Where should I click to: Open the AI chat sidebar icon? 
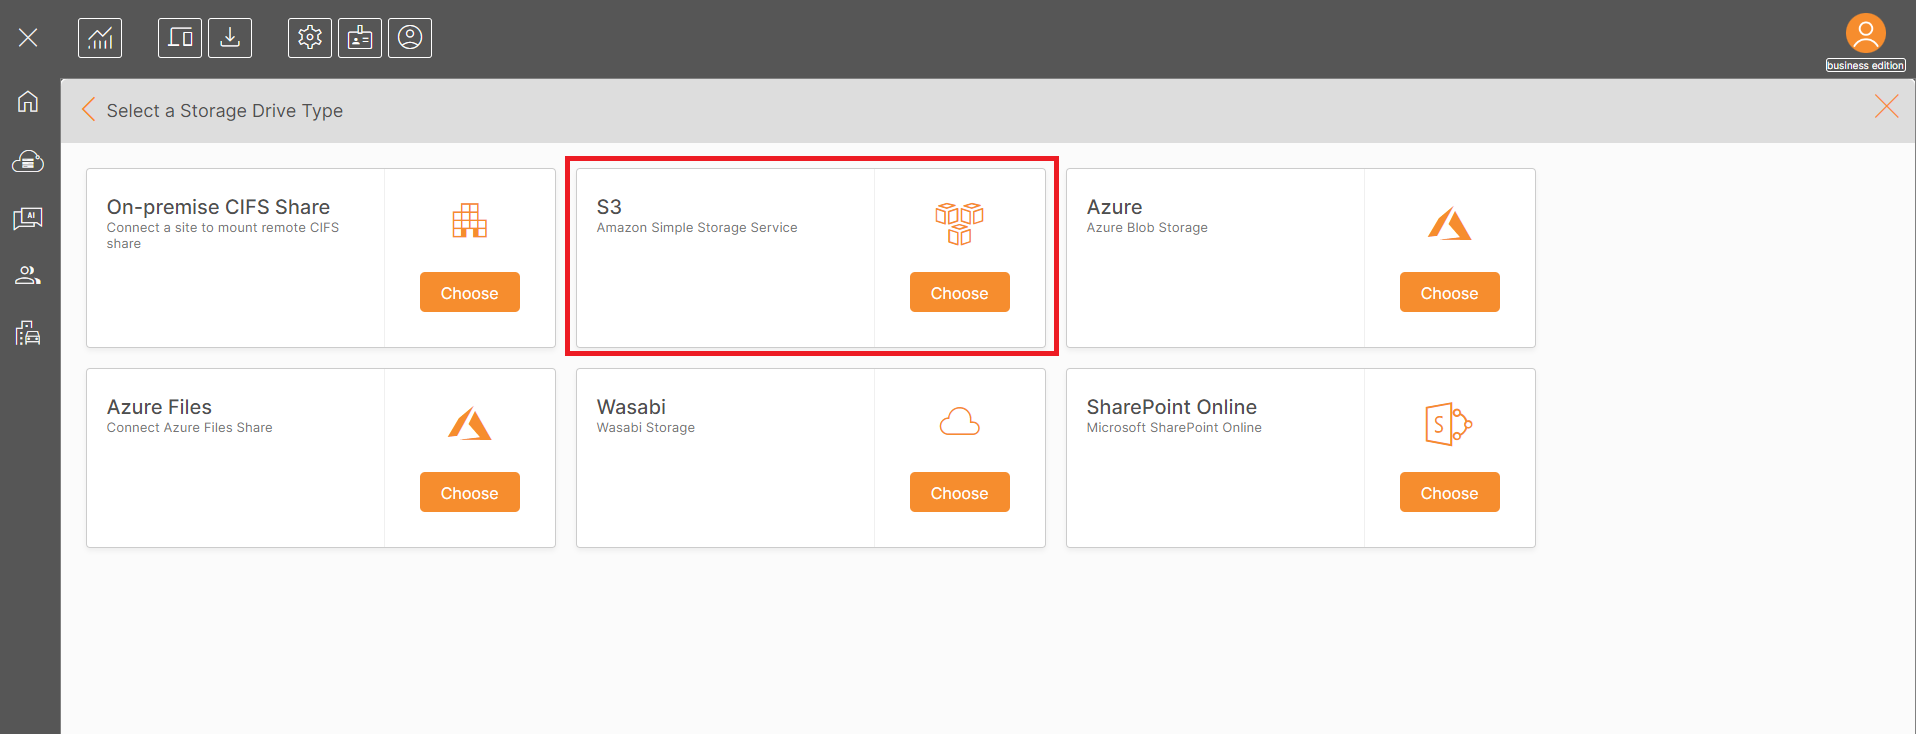pos(28,218)
